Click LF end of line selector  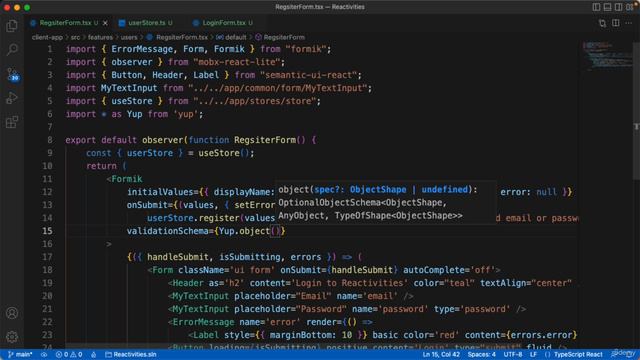pos(533,354)
